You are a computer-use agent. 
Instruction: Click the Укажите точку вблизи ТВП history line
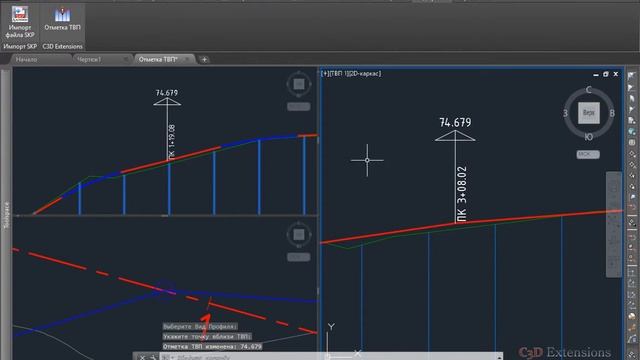207,337
